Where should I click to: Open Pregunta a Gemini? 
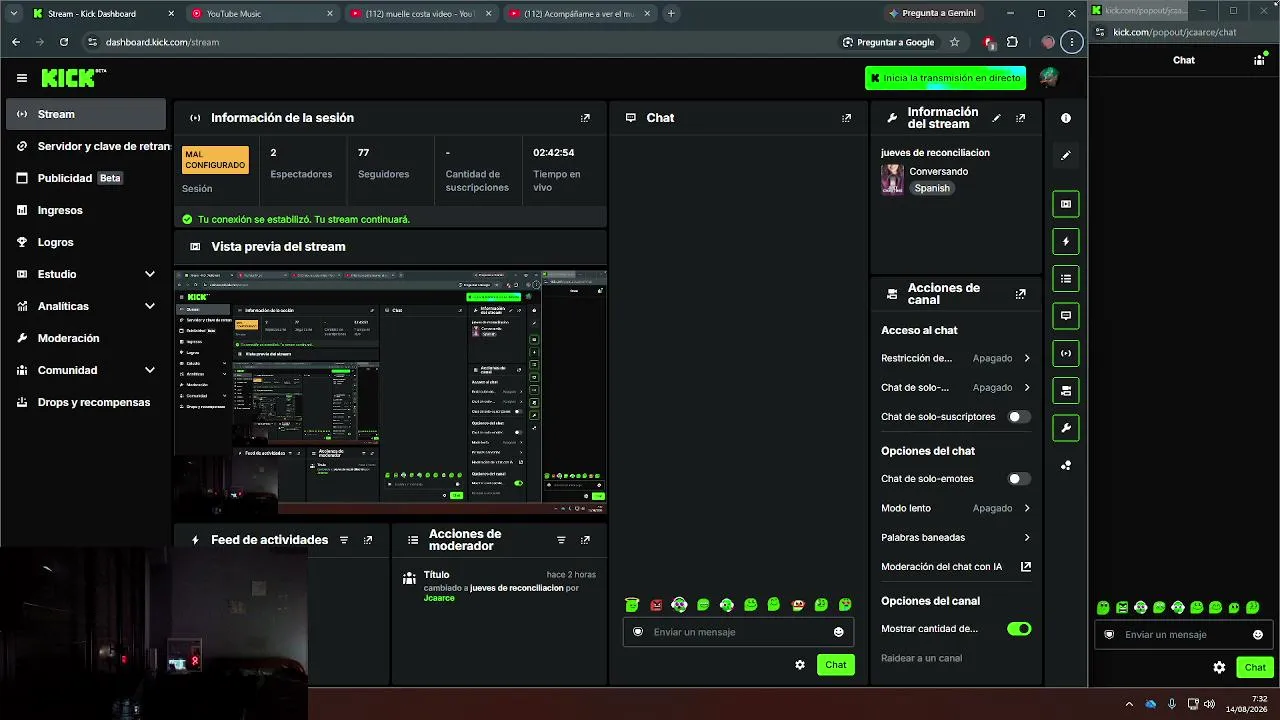tap(931, 13)
